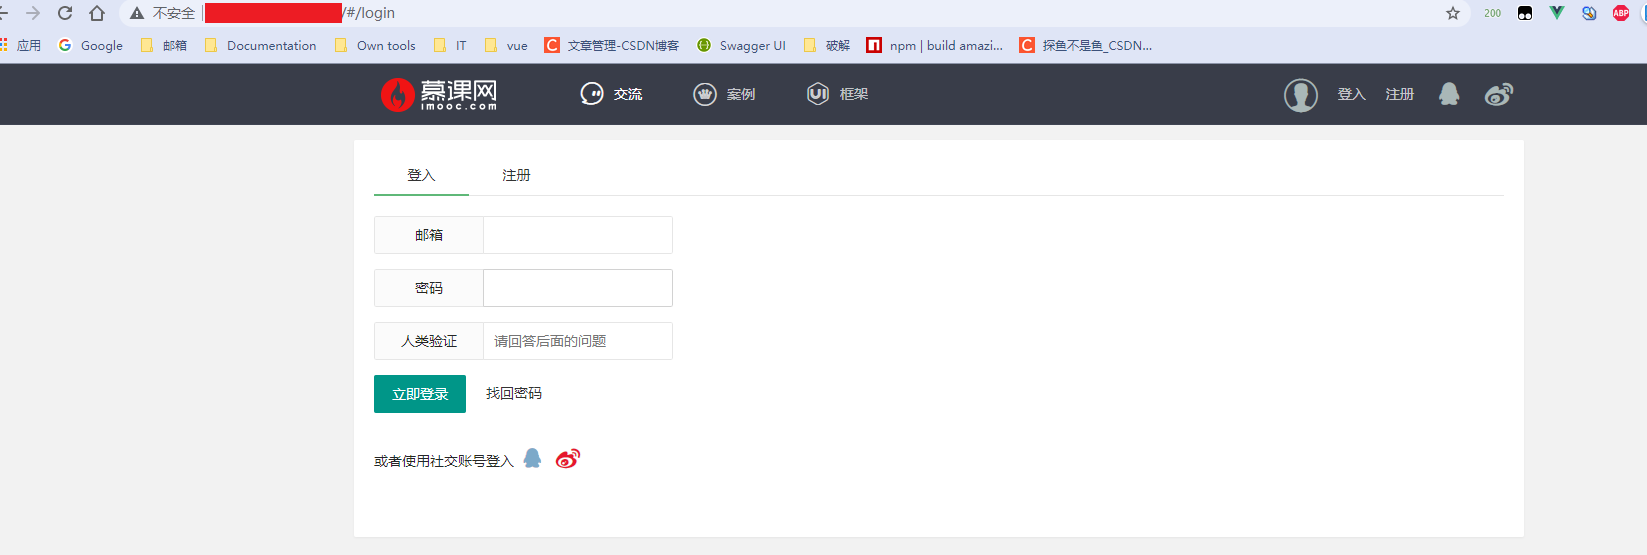
Task: Open the vue bookmark folder
Action: click(507, 45)
